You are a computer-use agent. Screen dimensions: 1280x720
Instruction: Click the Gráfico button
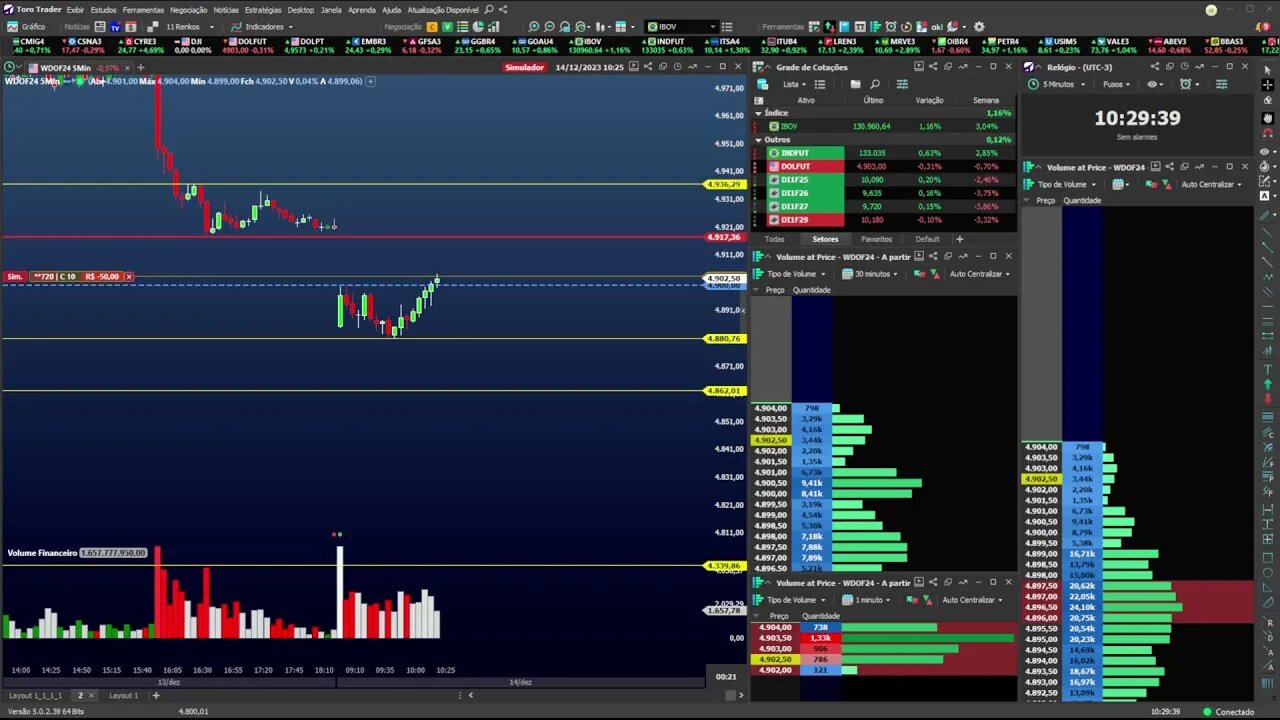[x=27, y=26]
